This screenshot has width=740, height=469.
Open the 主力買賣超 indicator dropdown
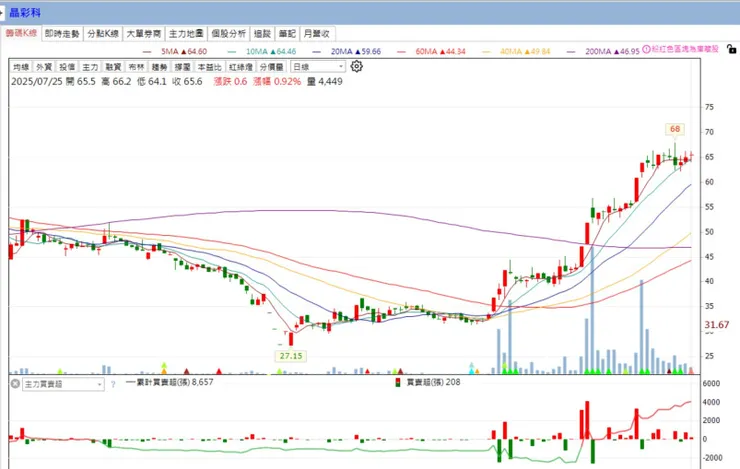pyautogui.click(x=63, y=384)
